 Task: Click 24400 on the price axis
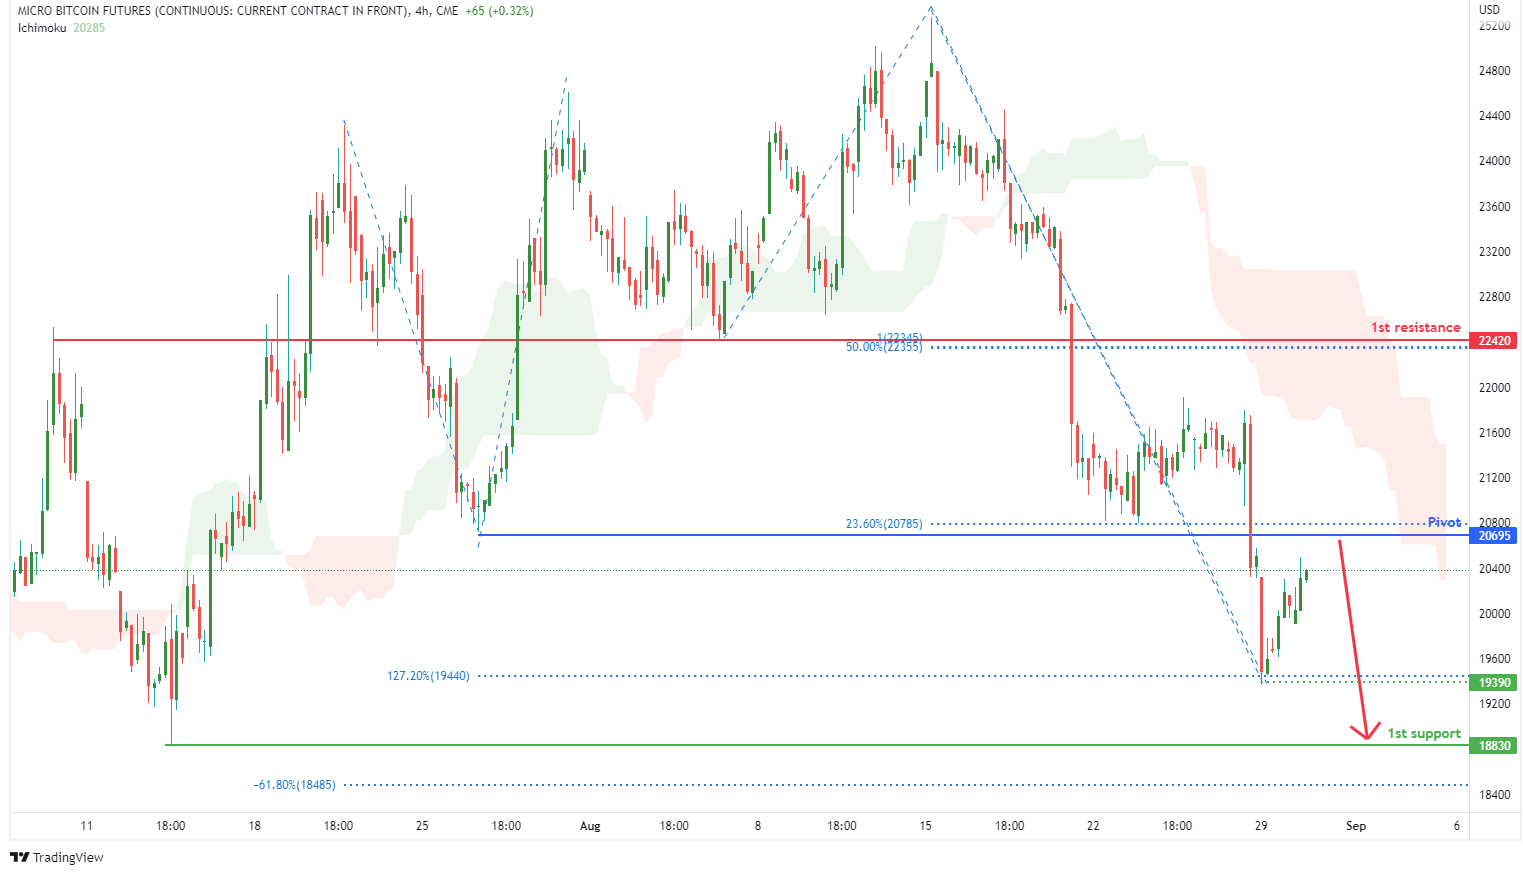pos(1495,116)
